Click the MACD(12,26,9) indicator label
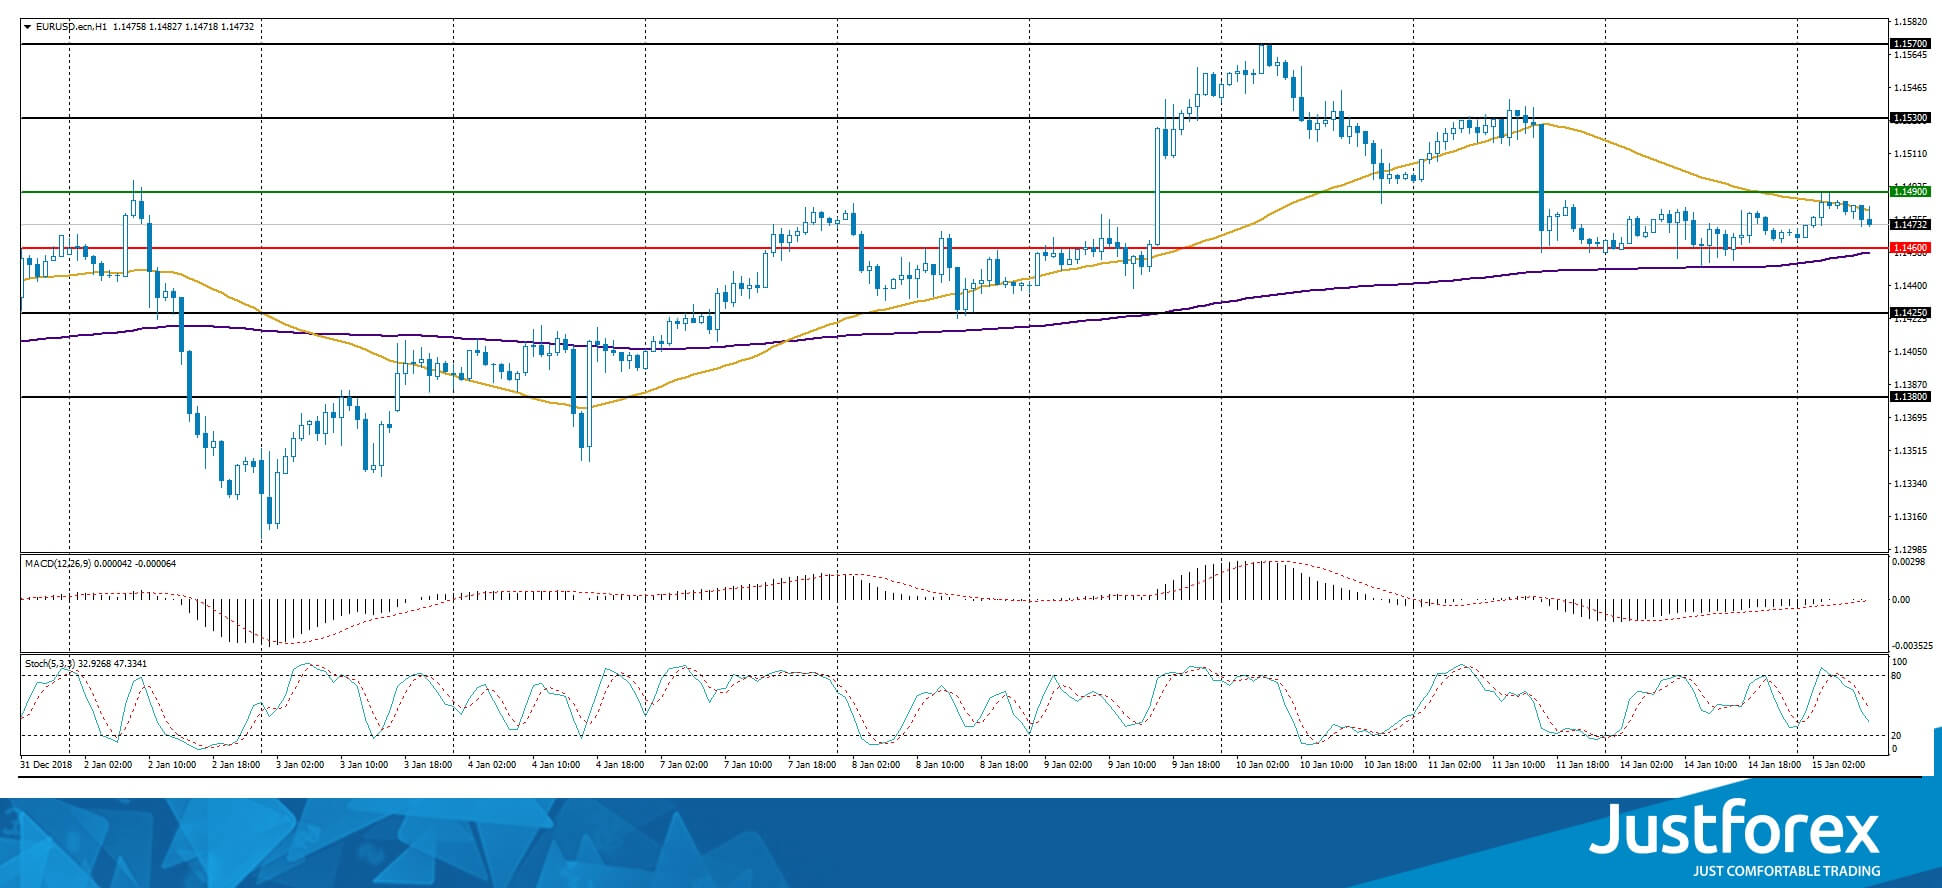 tap(58, 564)
